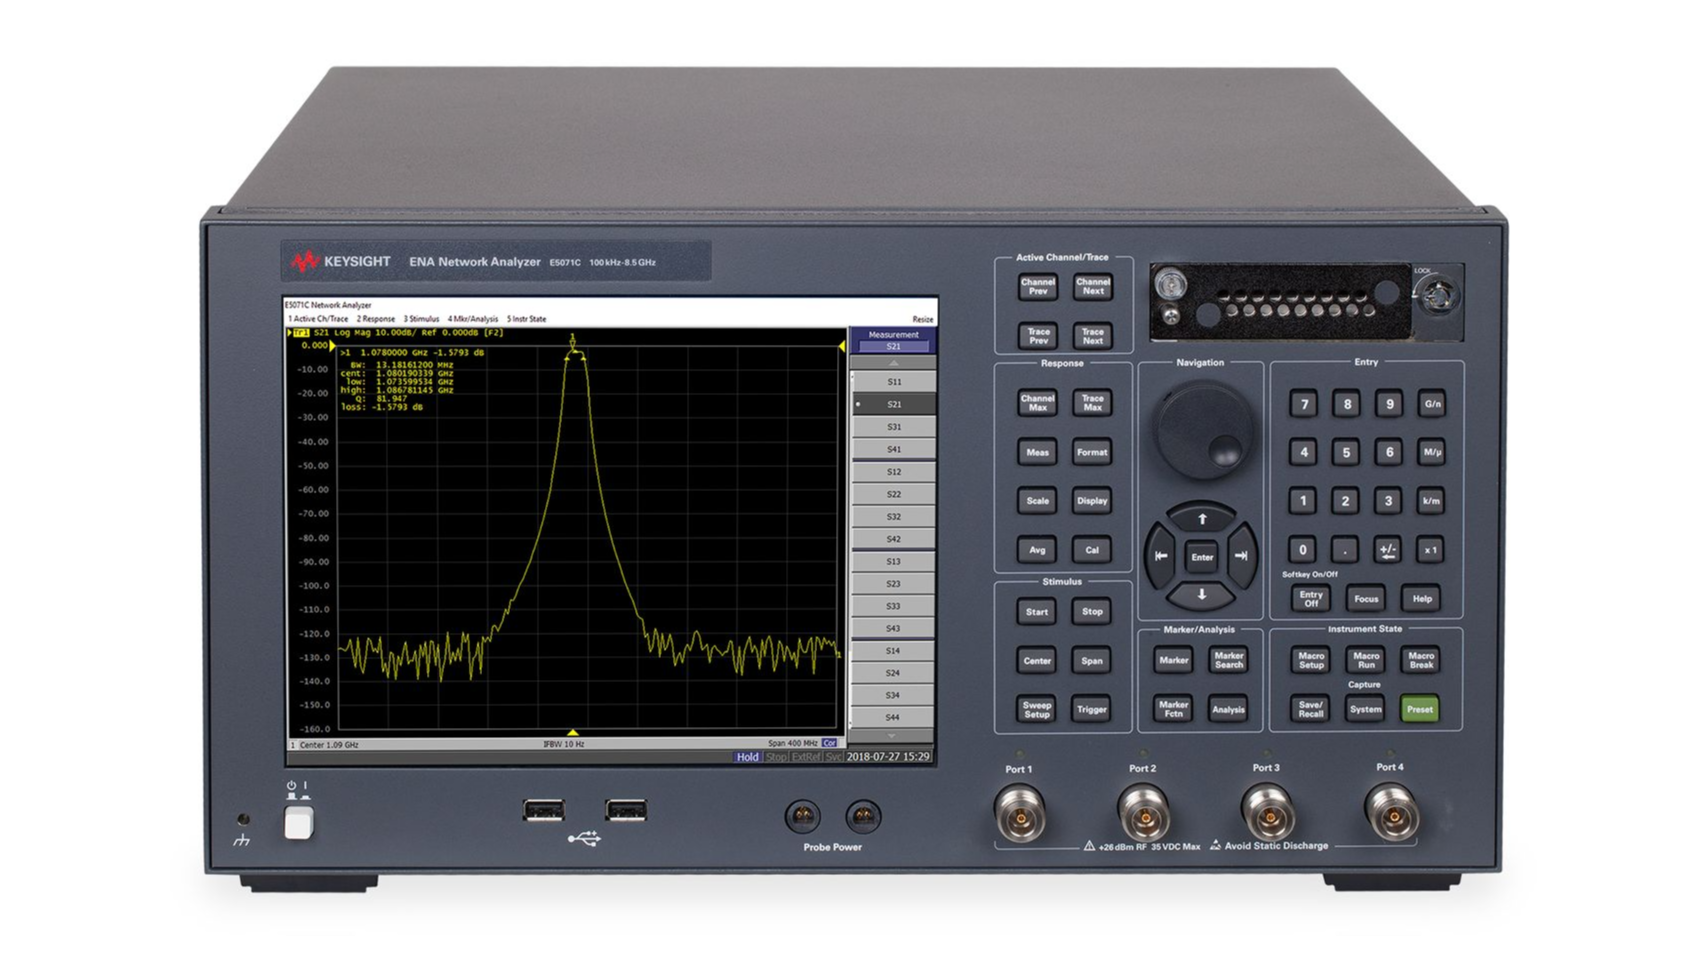Image resolution: width=1707 pixels, height=971 pixels.
Task: Hit the green Preset button
Action: click(x=1419, y=709)
